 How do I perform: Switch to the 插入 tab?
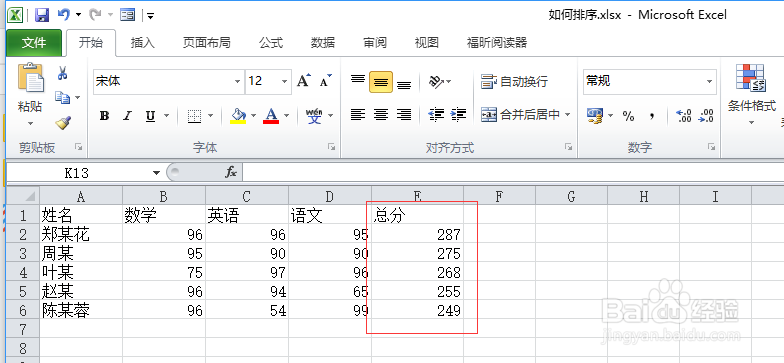(x=142, y=43)
